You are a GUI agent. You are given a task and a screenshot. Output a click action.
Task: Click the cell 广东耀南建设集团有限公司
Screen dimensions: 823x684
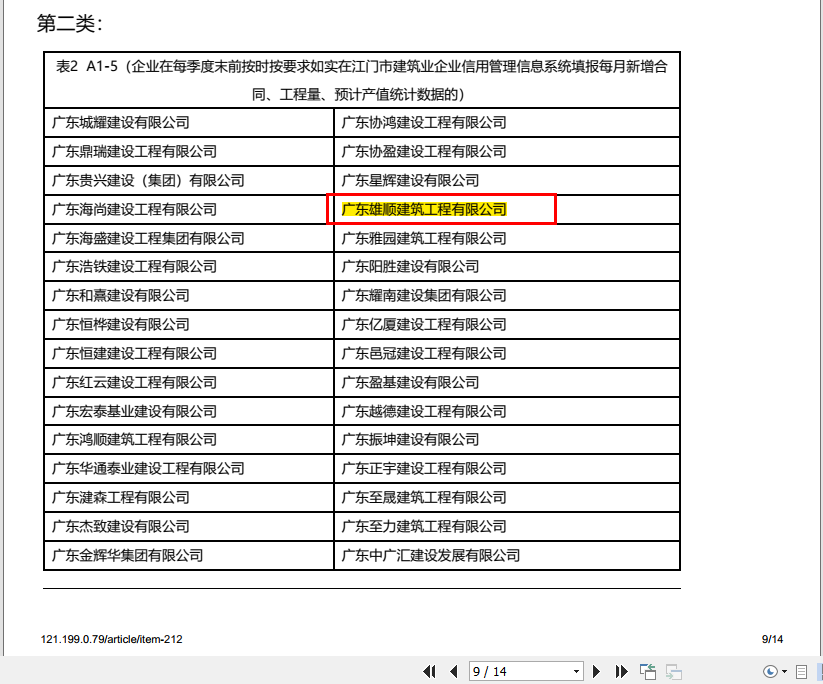tap(507, 296)
